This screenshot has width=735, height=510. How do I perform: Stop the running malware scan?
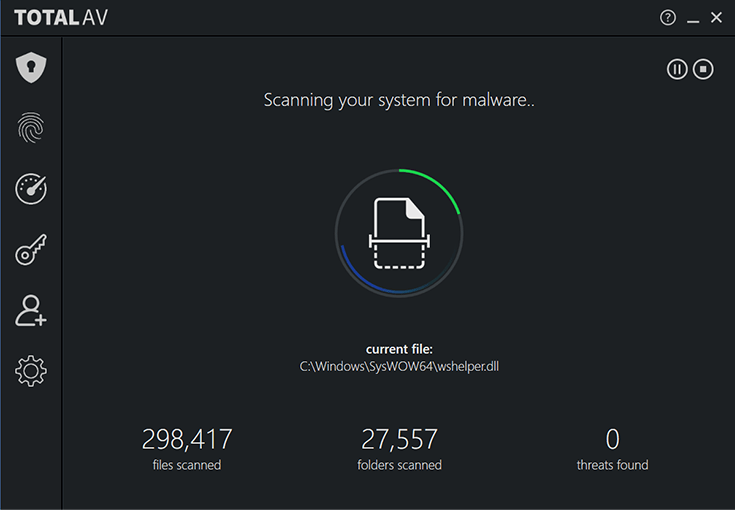click(x=703, y=69)
